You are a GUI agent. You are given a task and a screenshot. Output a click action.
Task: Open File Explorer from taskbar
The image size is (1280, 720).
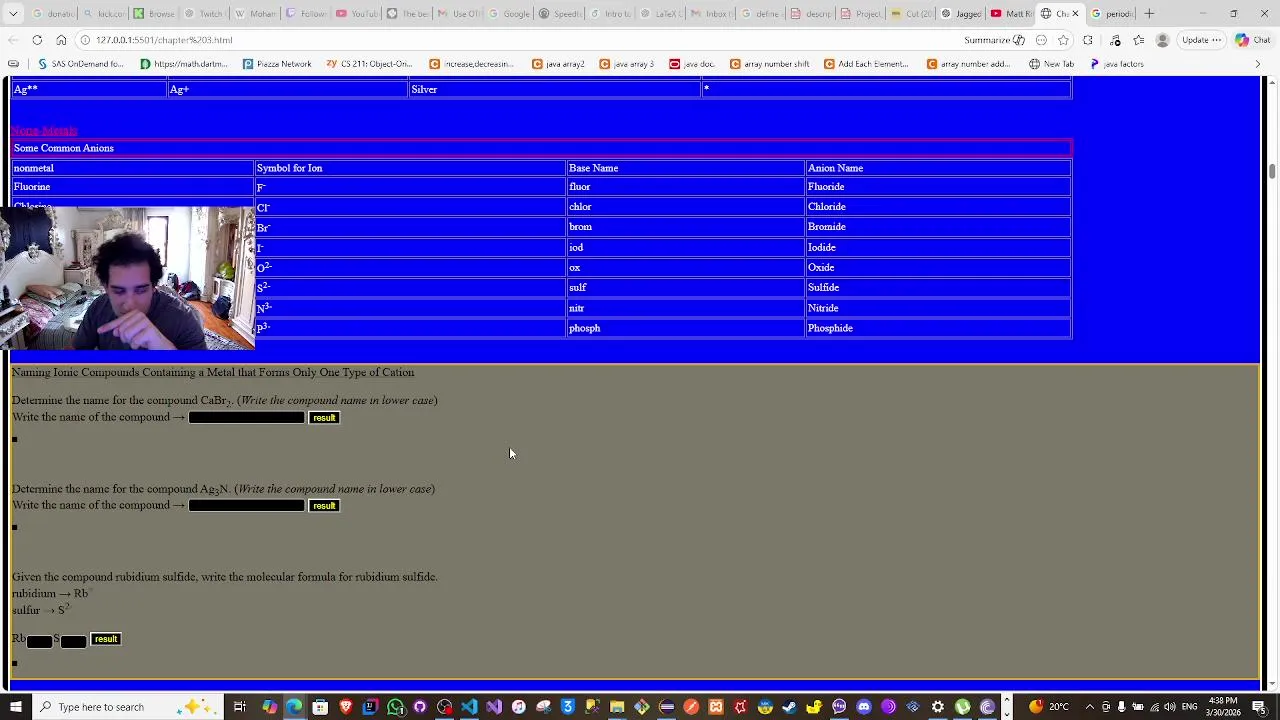[617, 707]
